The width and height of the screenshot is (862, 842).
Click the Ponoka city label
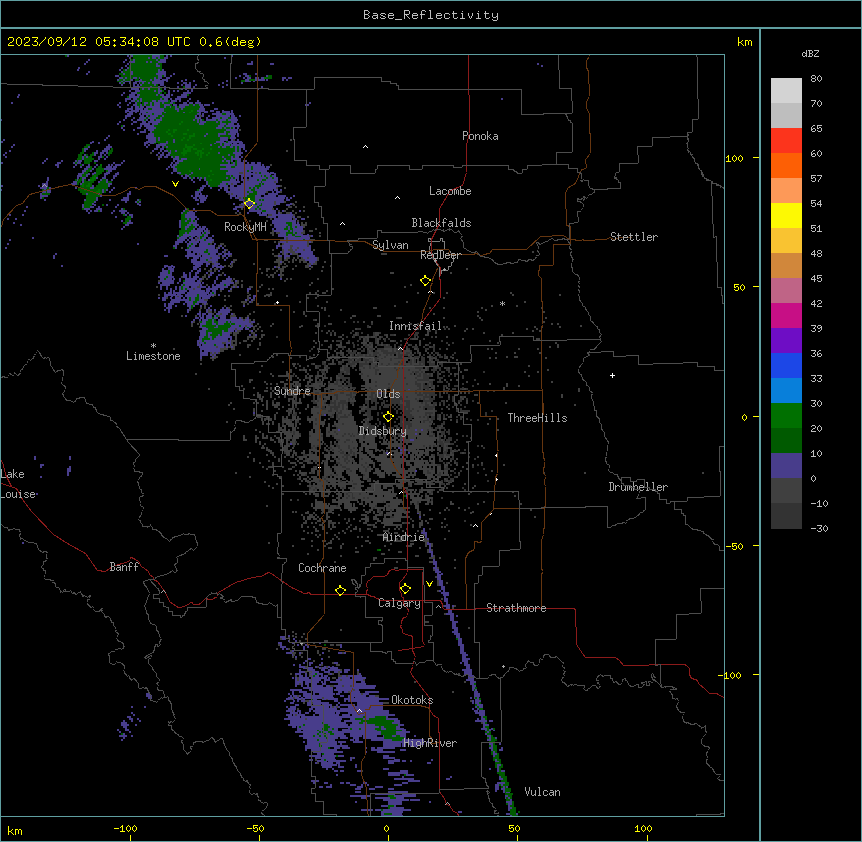tap(480, 136)
